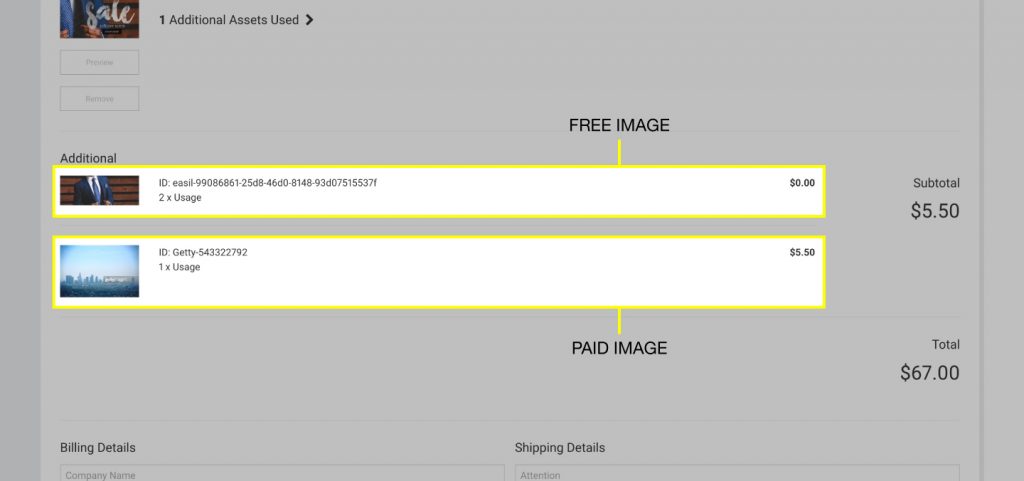Image resolution: width=1024 pixels, height=481 pixels.
Task: Open the suited man image thumbnail
Action: (99, 190)
